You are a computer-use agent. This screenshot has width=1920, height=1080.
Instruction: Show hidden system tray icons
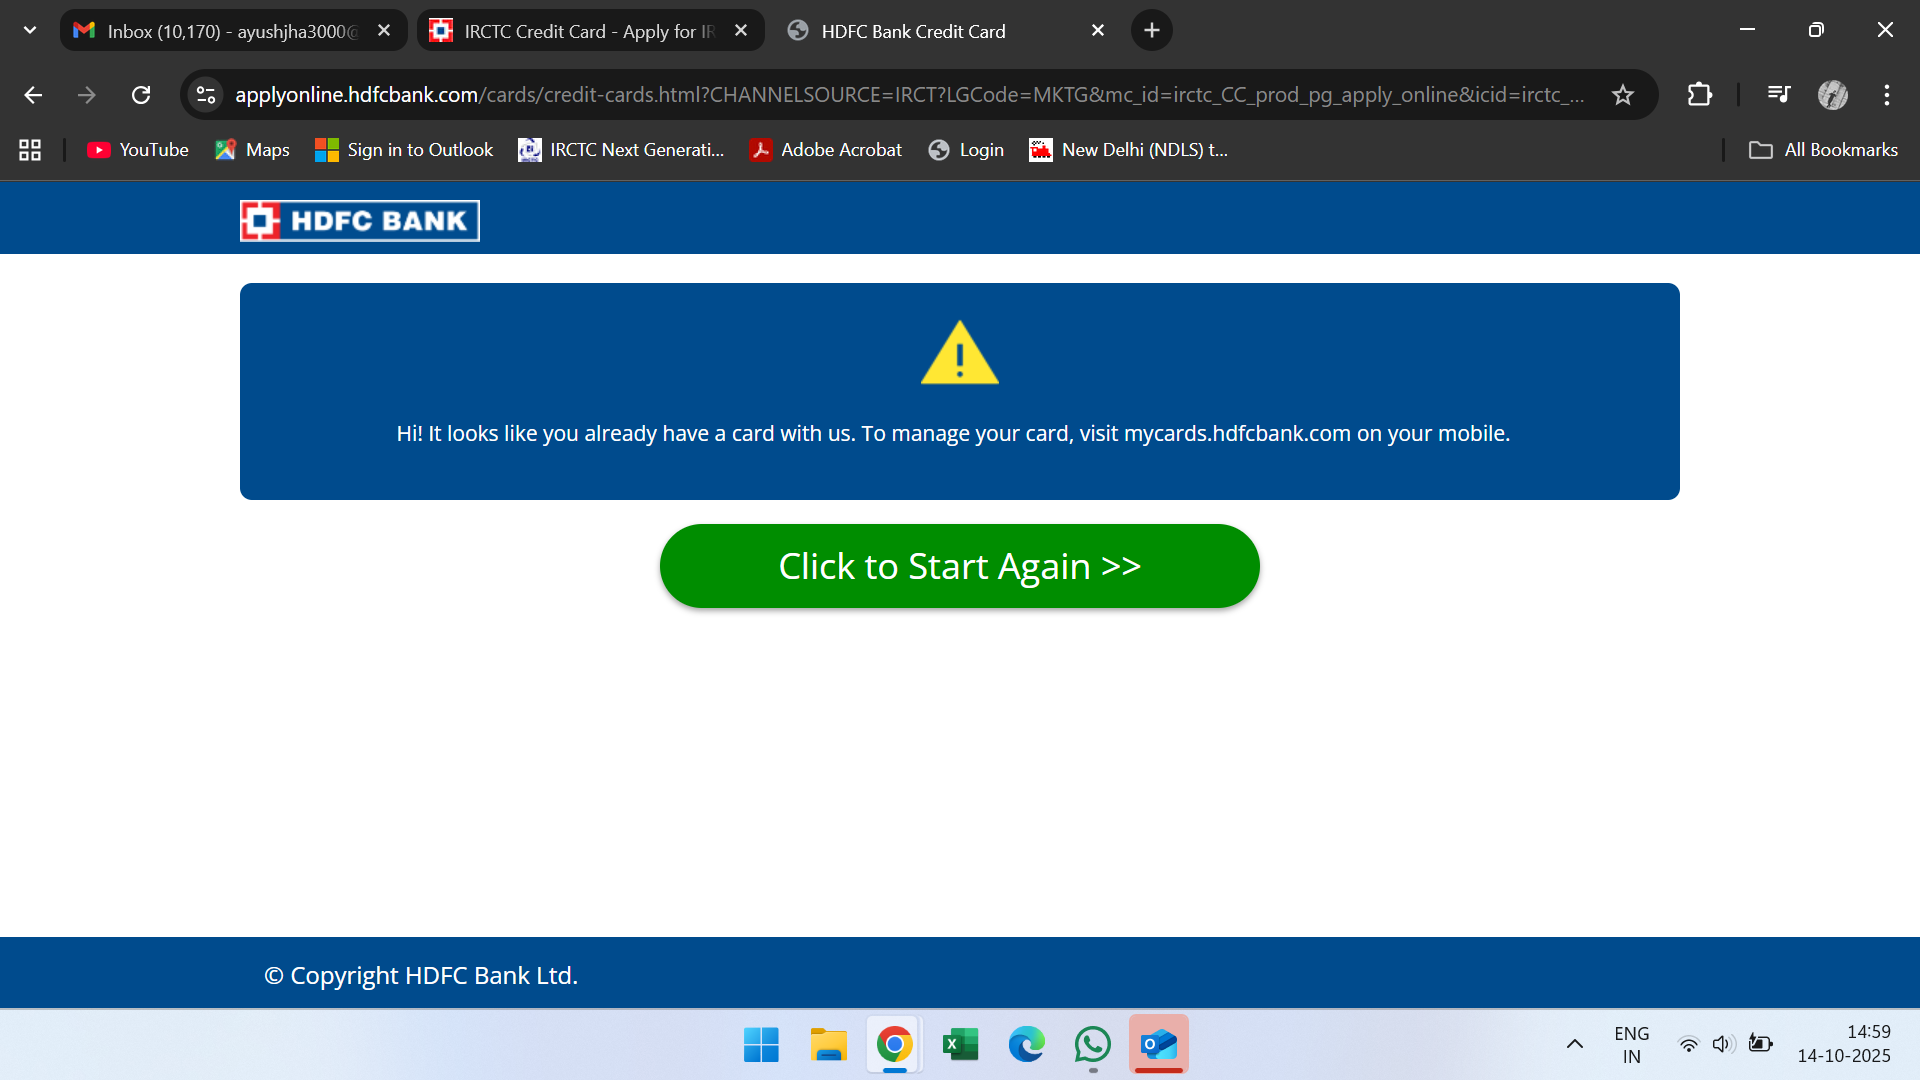click(x=1574, y=1044)
